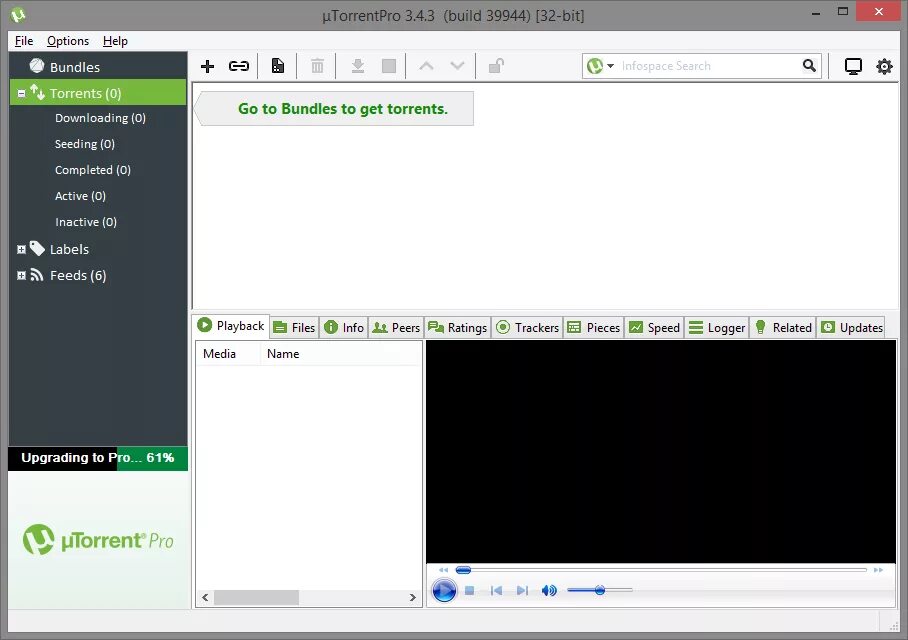Open the remote/devices monitor icon
This screenshot has height=640, width=908.
coord(853,67)
